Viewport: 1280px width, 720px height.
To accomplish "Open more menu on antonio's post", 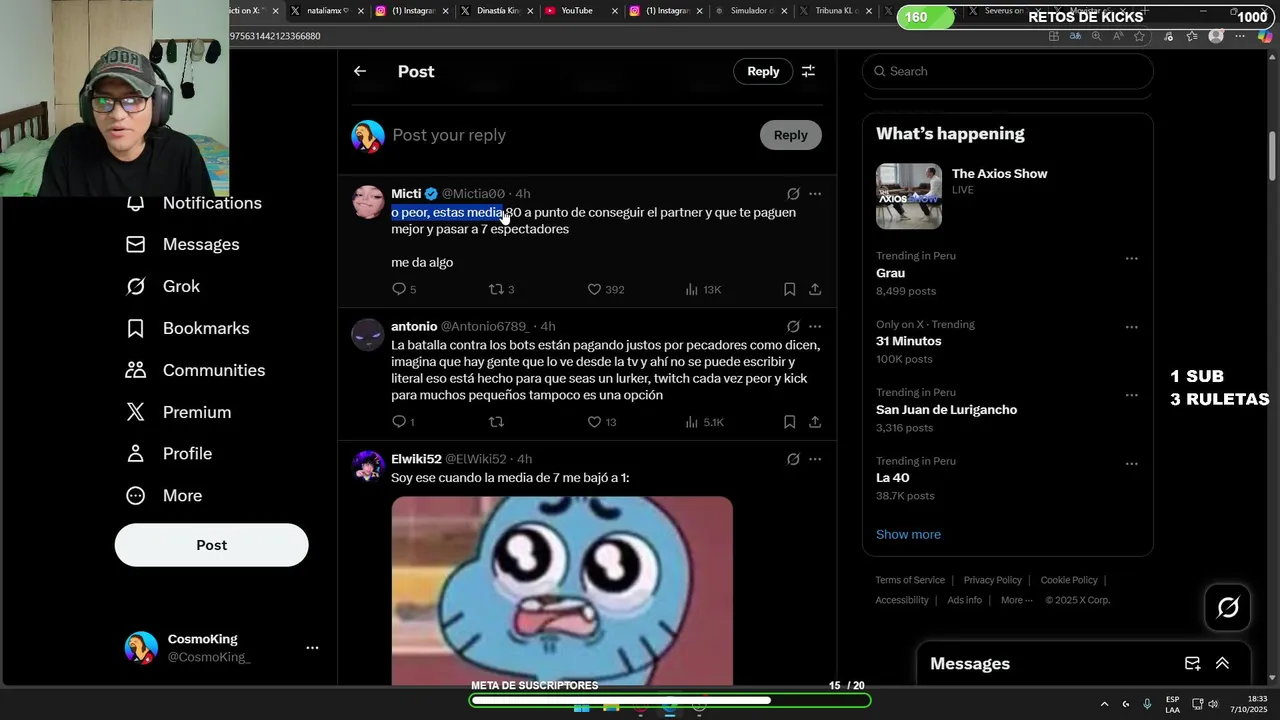I will (815, 327).
